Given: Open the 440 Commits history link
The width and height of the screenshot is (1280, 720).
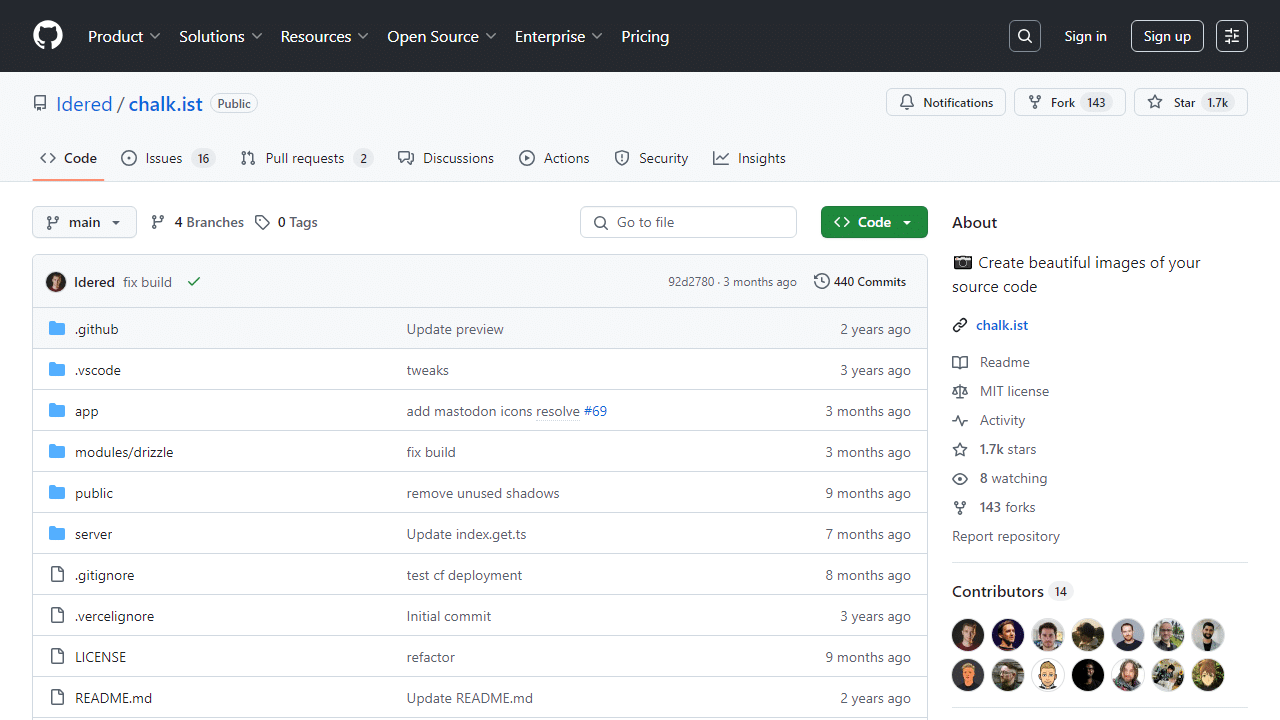Looking at the screenshot, I should 860,282.
